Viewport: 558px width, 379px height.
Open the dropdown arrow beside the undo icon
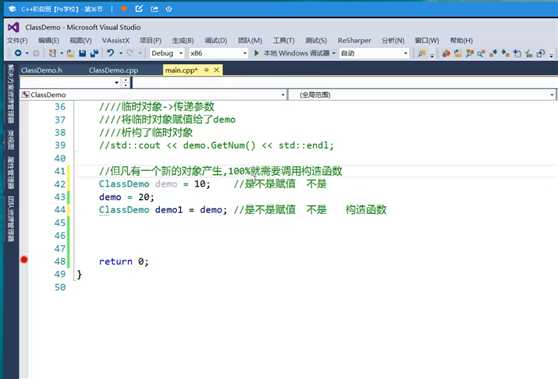point(121,53)
